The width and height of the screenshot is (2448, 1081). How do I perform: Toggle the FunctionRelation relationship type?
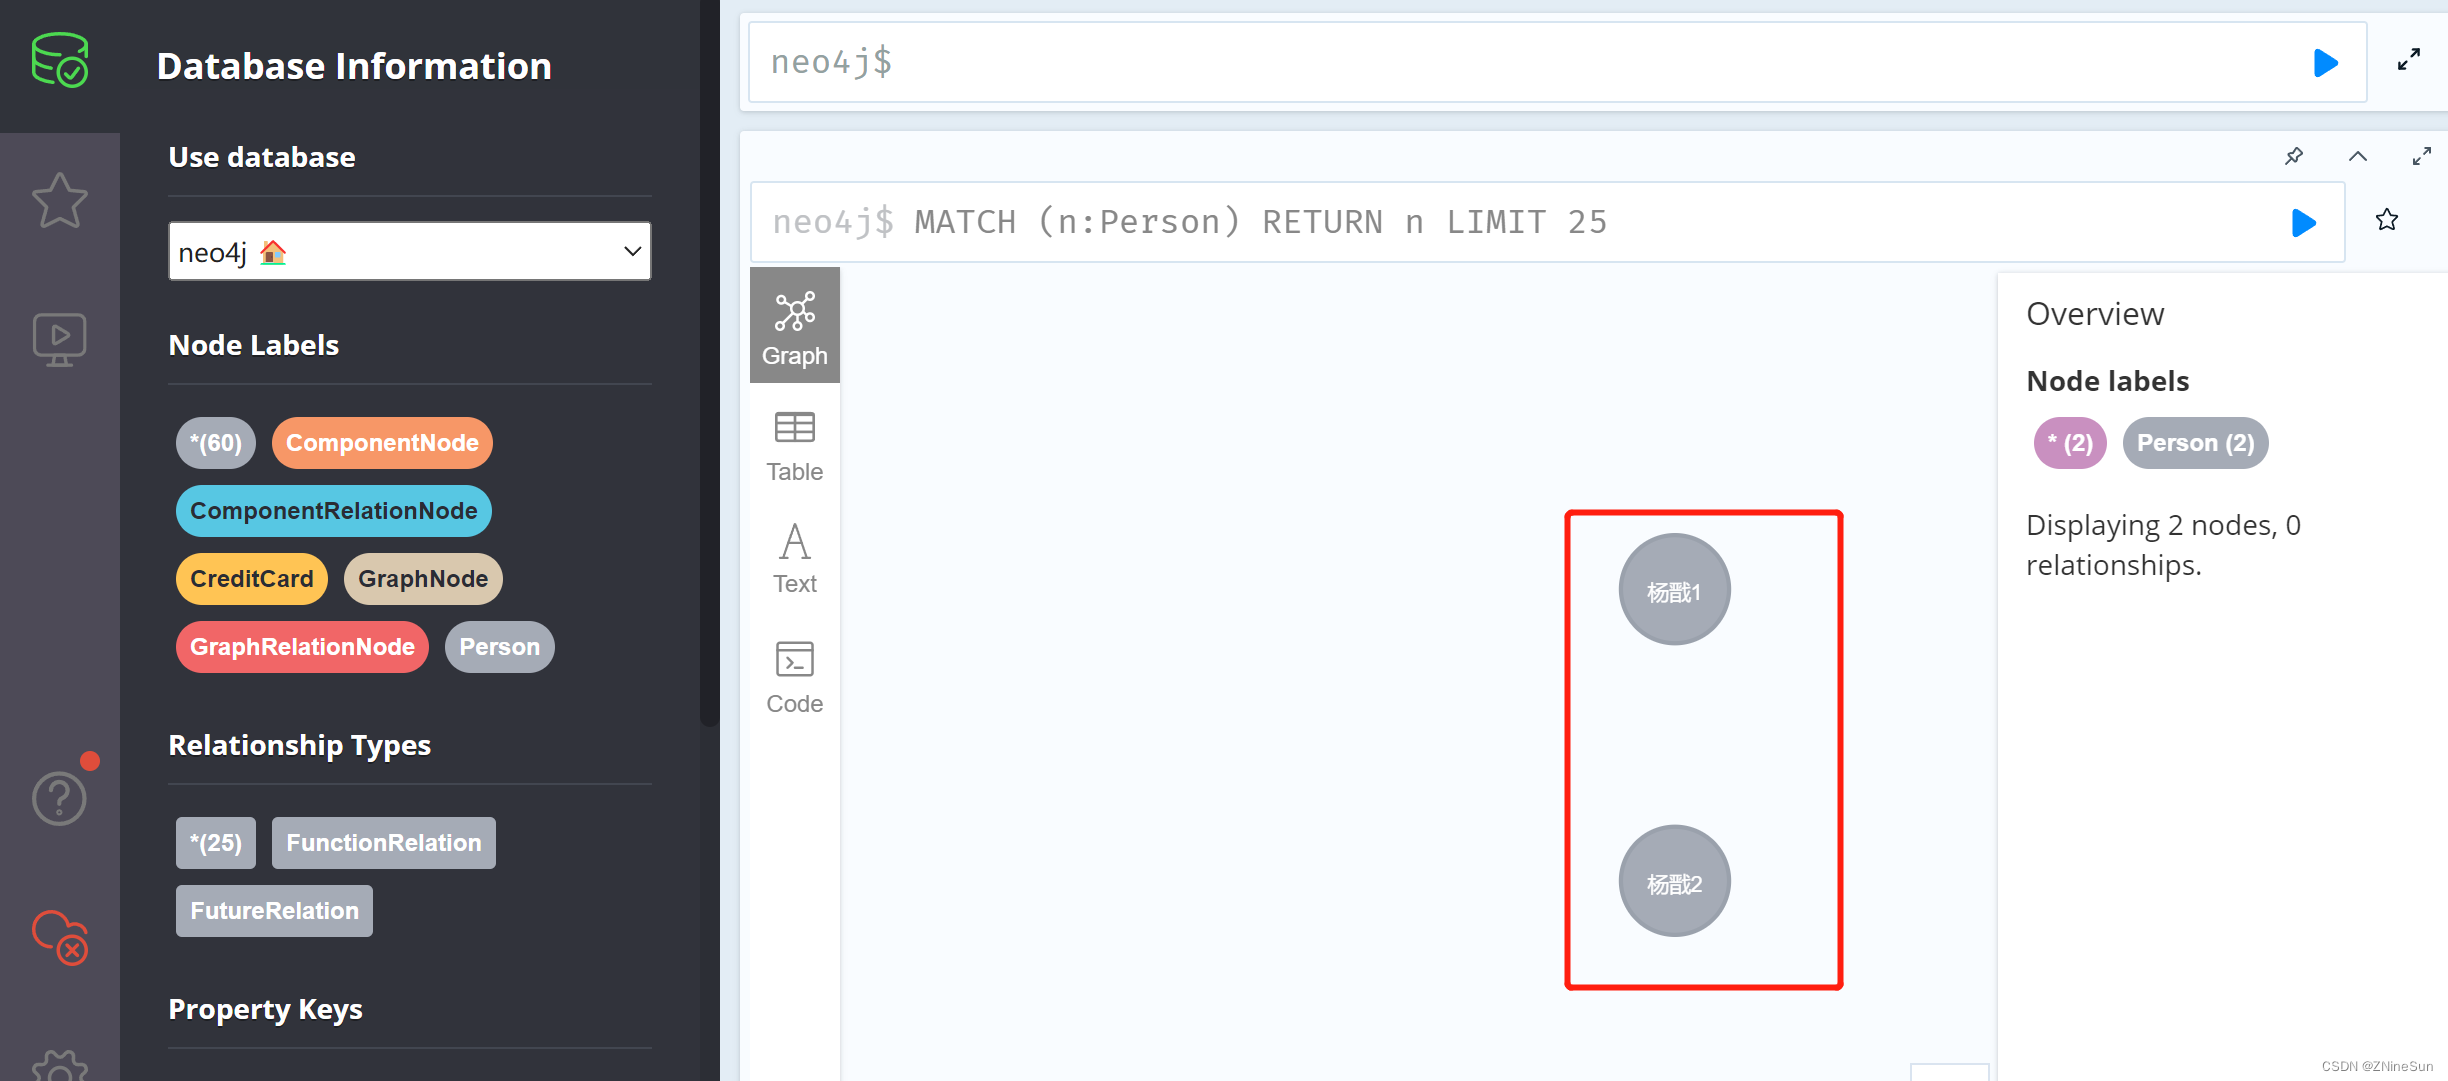tap(382, 842)
